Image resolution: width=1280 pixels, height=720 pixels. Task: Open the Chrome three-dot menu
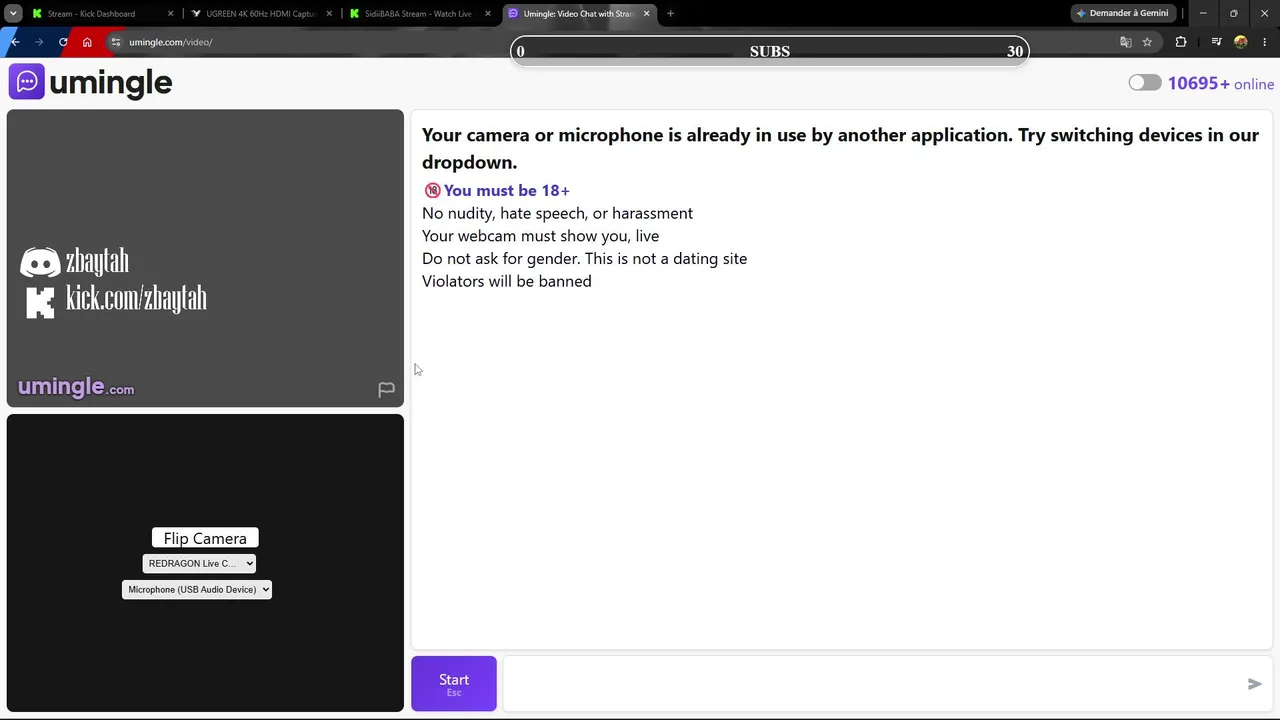1265,42
